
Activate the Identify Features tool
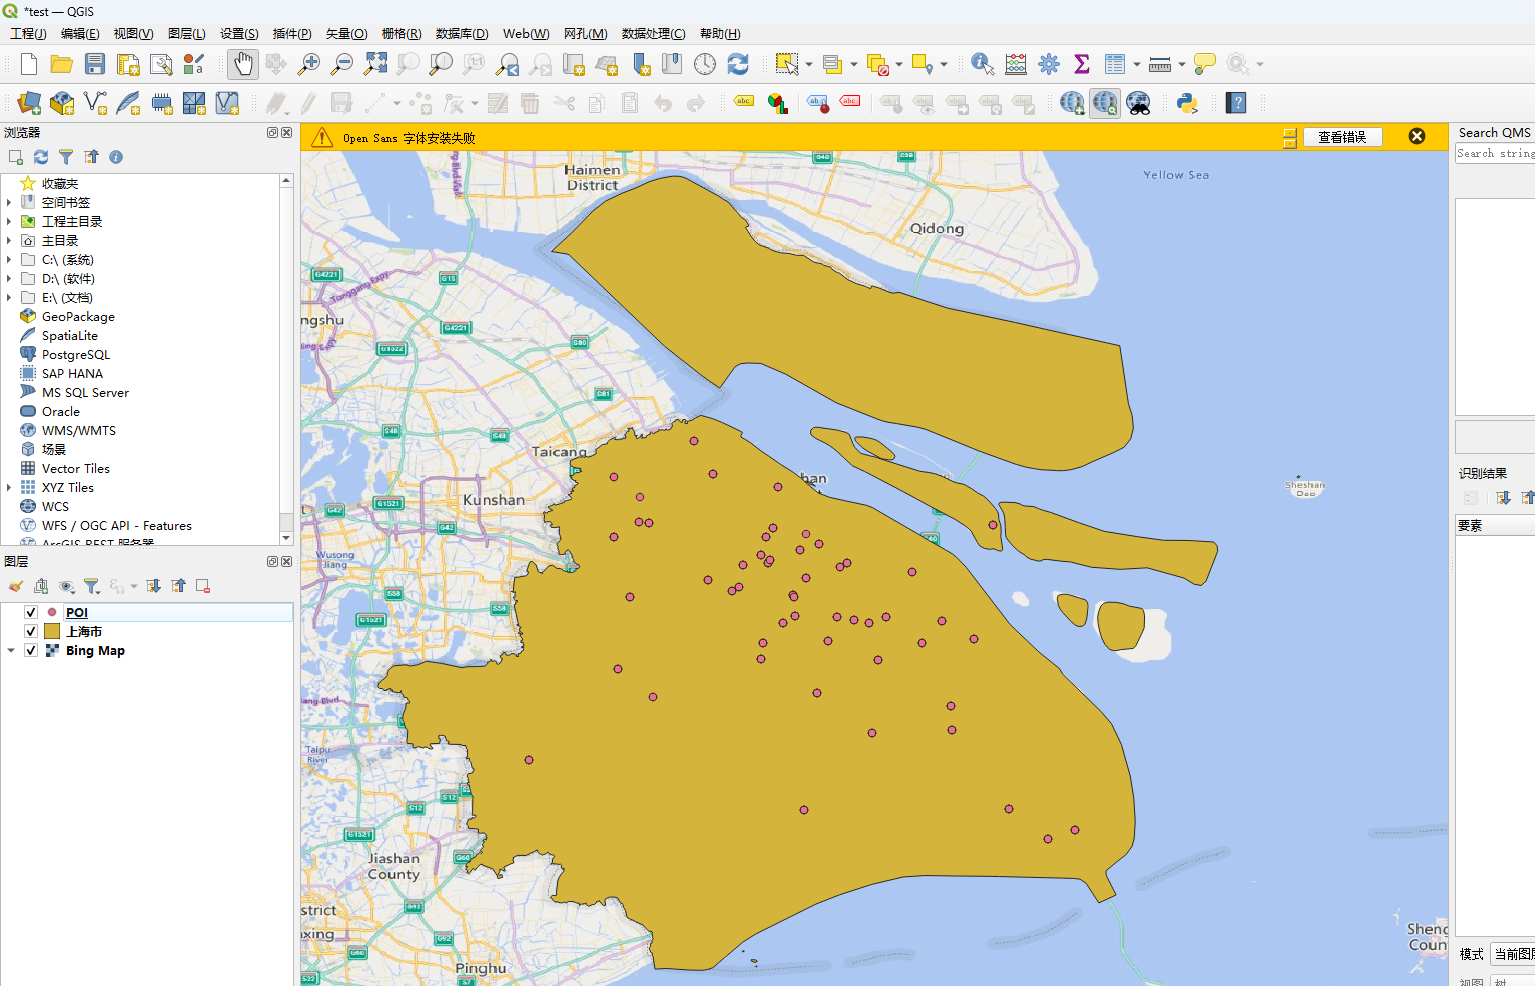982,64
